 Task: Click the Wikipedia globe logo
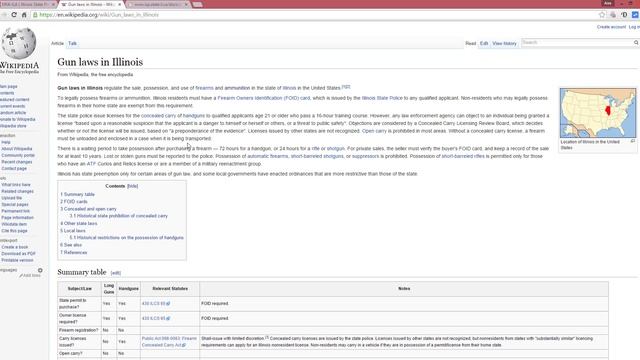pos(19,43)
